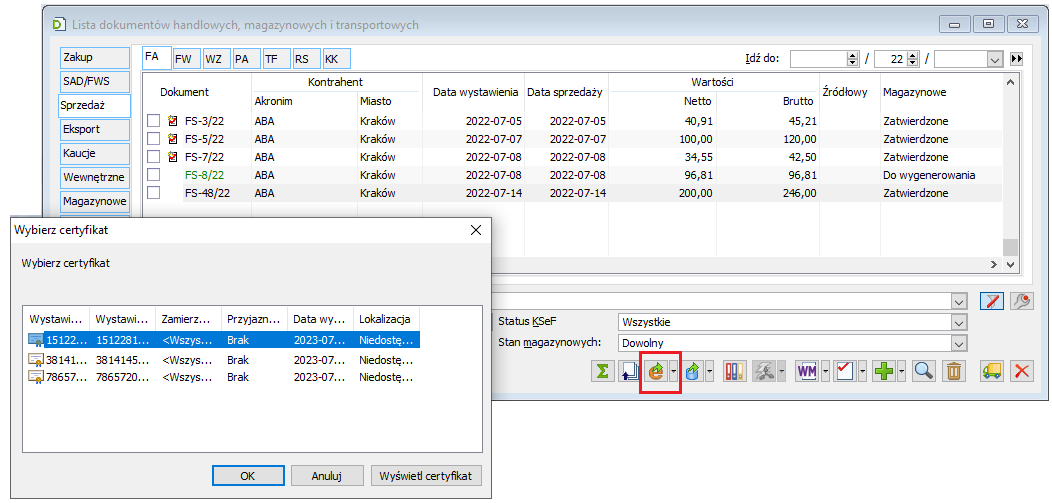Expand arrow next to KSeF send icon
Screen dimensions: 1052x503
pyautogui.click(x=673, y=371)
